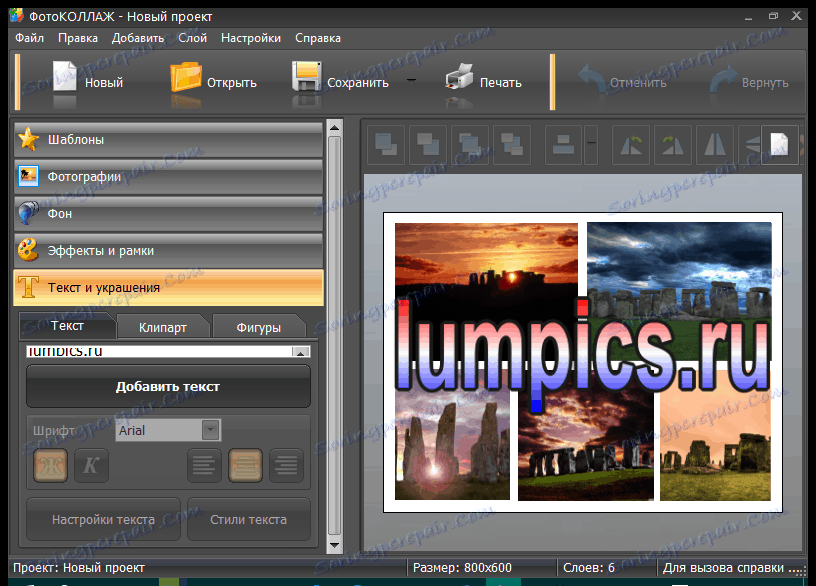
Task: Bring selected layer to front icon
Action: tap(386, 145)
